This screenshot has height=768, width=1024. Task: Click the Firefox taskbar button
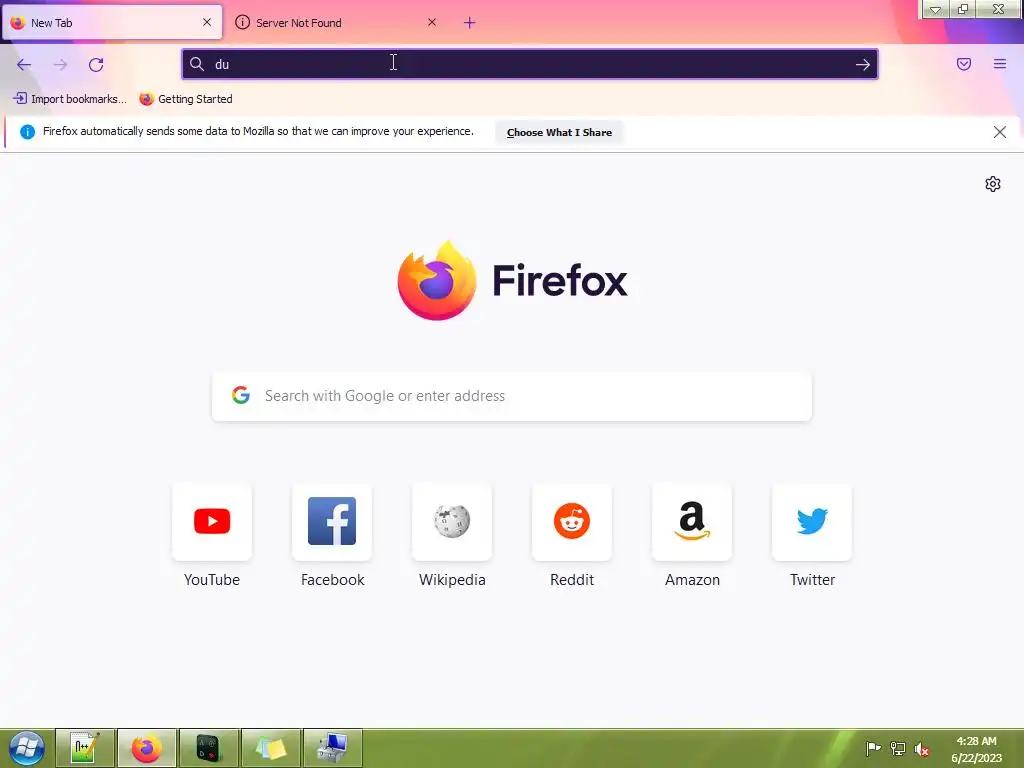tap(147, 748)
